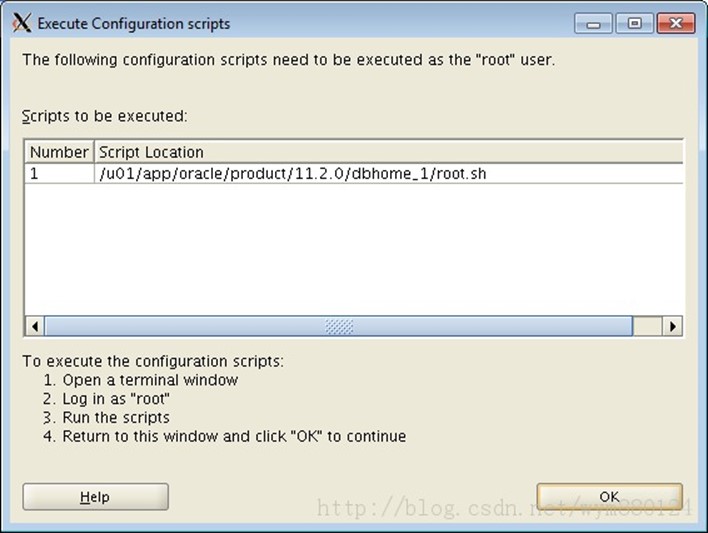Click 'Open a terminal window' instruction text
This screenshot has height=533, width=708.
(150, 380)
